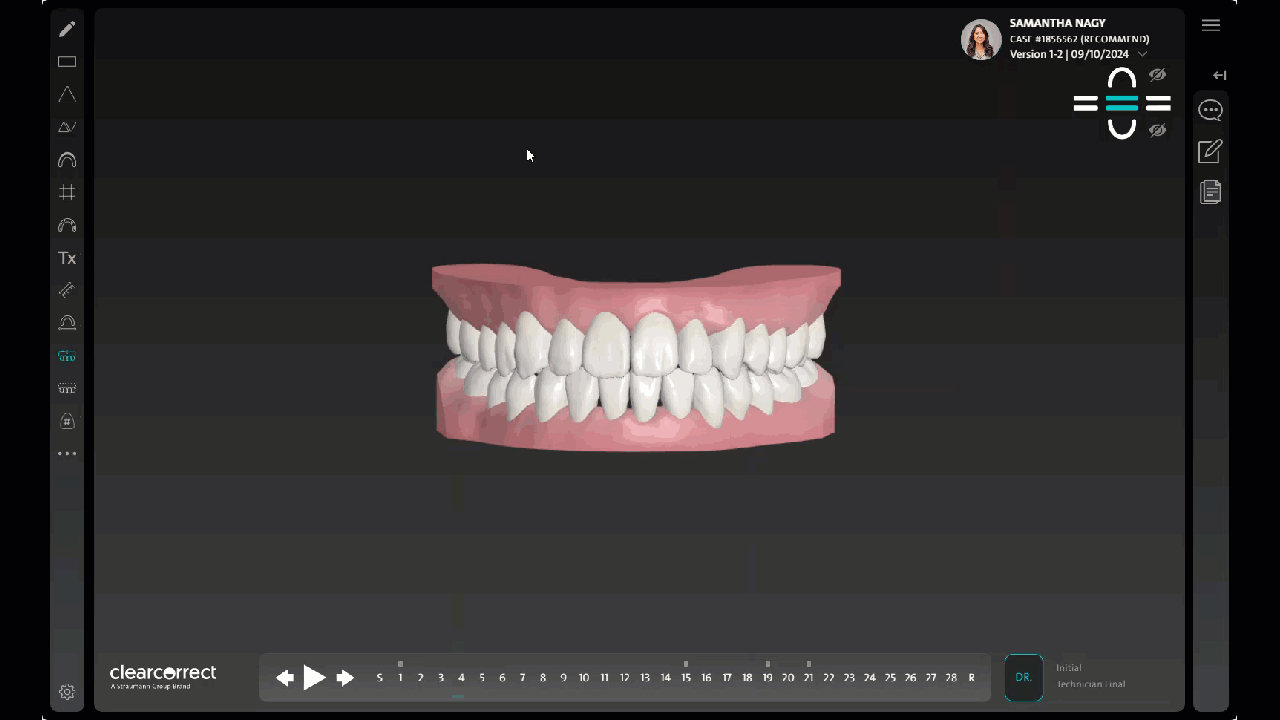Toggle the grid overlay icon
The height and width of the screenshot is (720, 1280).
click(x=67, y=192)
